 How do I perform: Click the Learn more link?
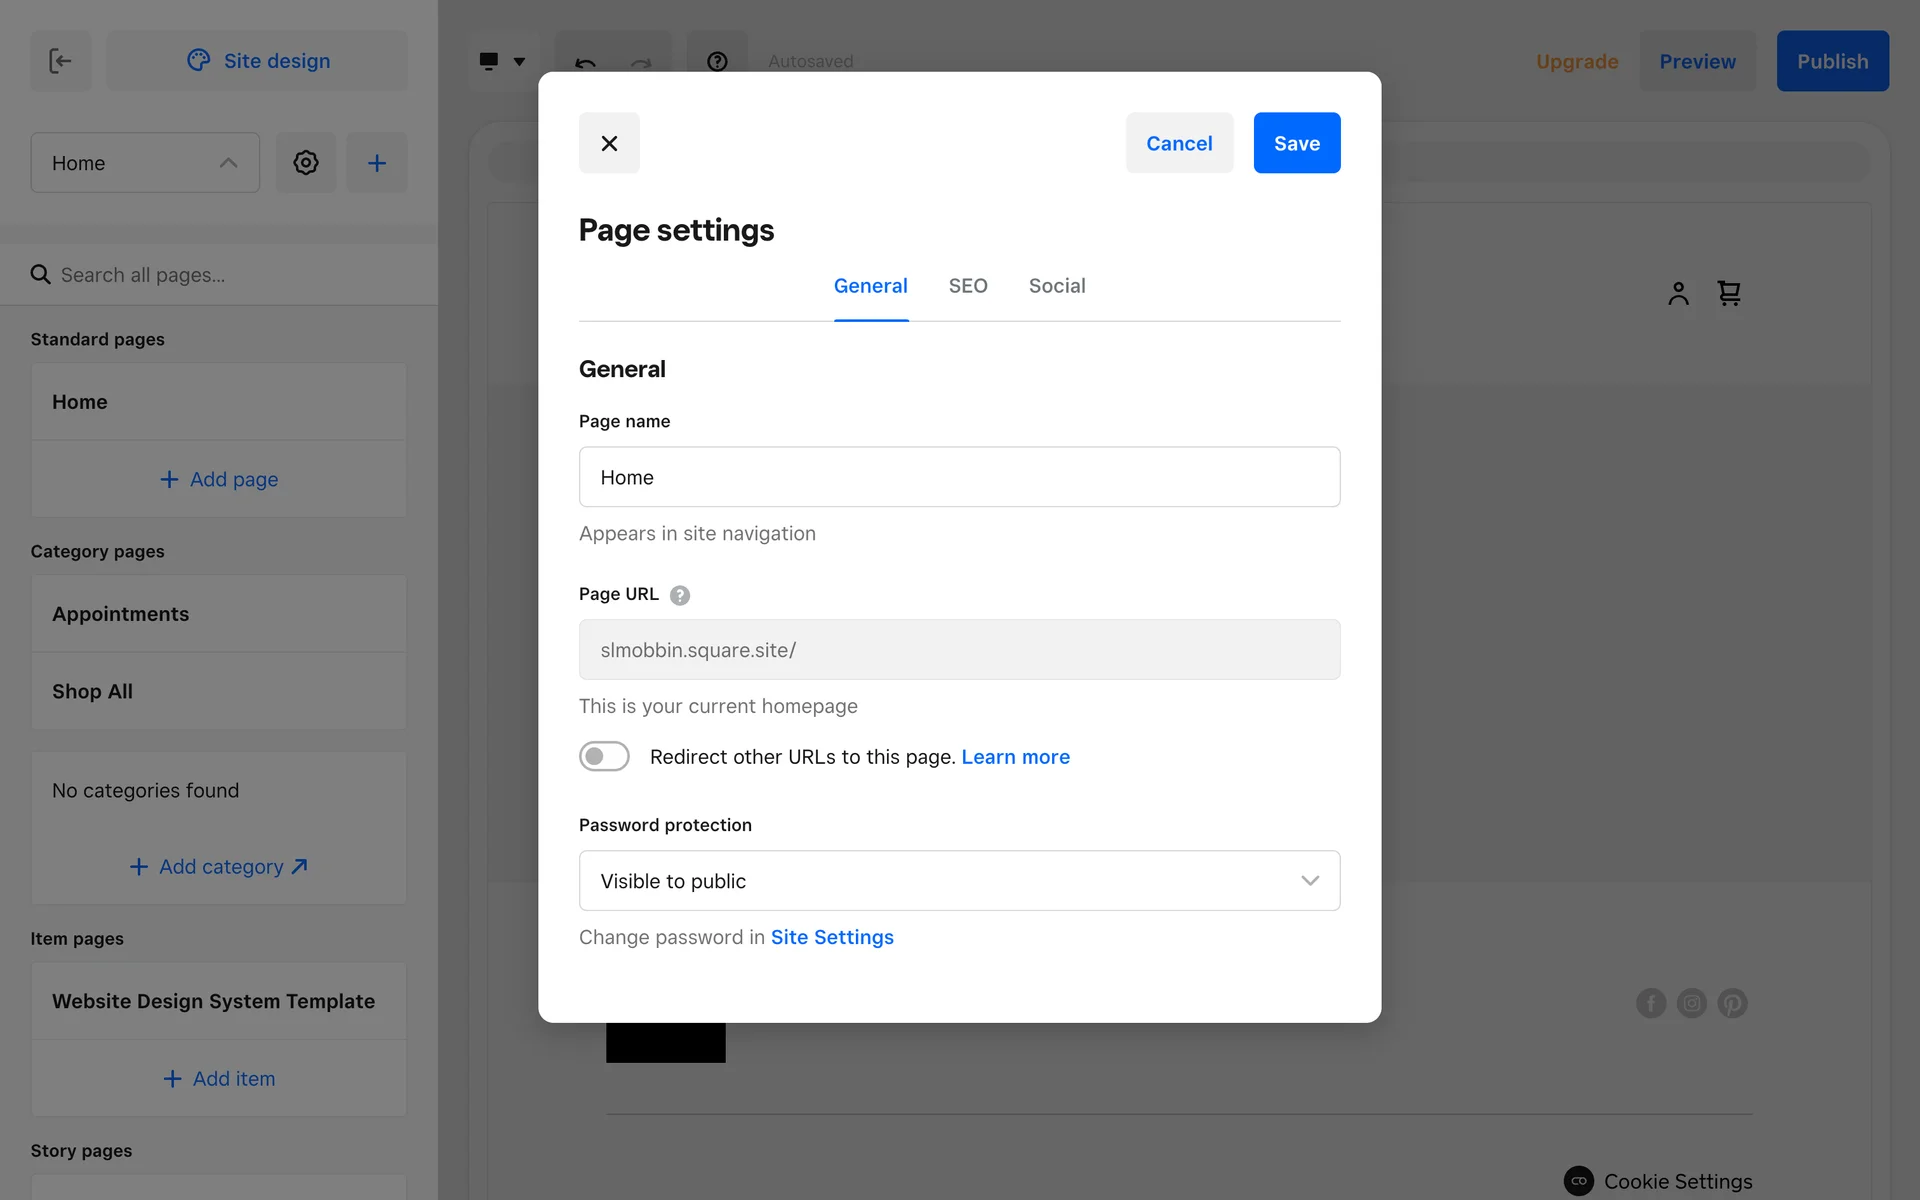click(1015, 757)
